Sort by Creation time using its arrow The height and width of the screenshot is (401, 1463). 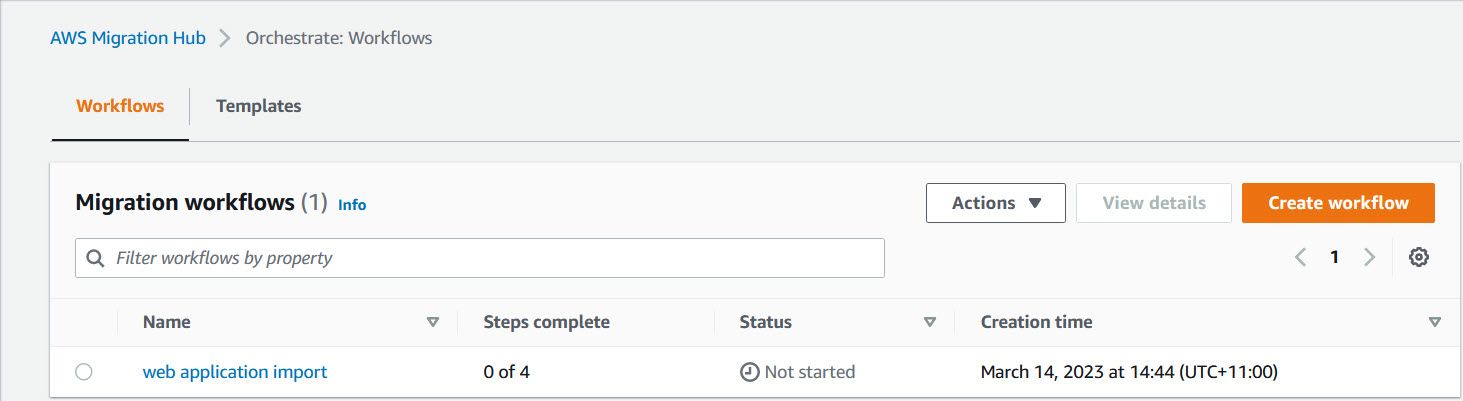point(1435,322)
